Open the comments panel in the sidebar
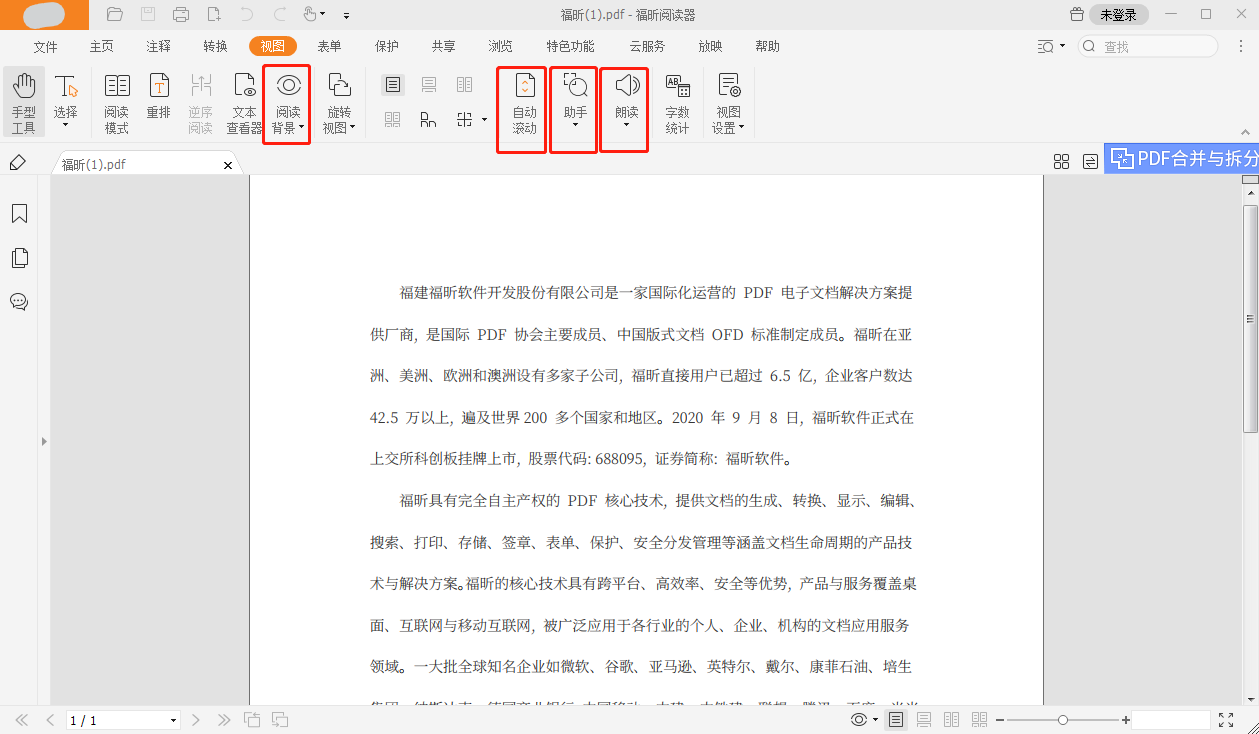The width and height of the screenshot is (1259, 734). pyautogui.click(x=19, y=302)
